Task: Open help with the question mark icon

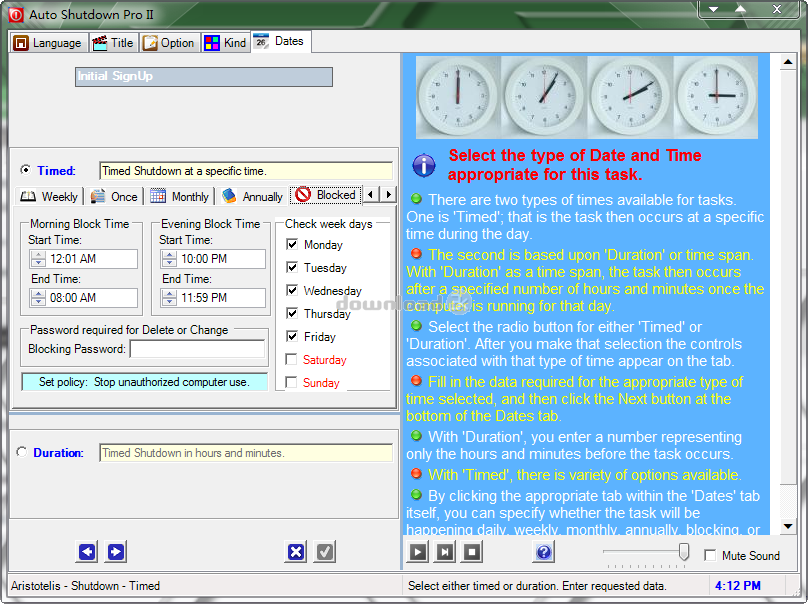Action: (x=544, y=552)
